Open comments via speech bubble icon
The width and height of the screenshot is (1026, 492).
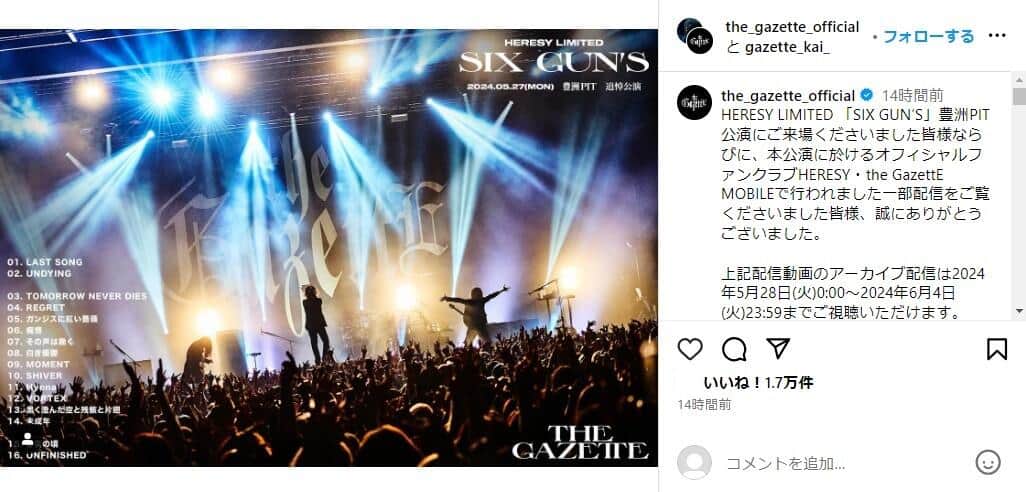point(734,349)
